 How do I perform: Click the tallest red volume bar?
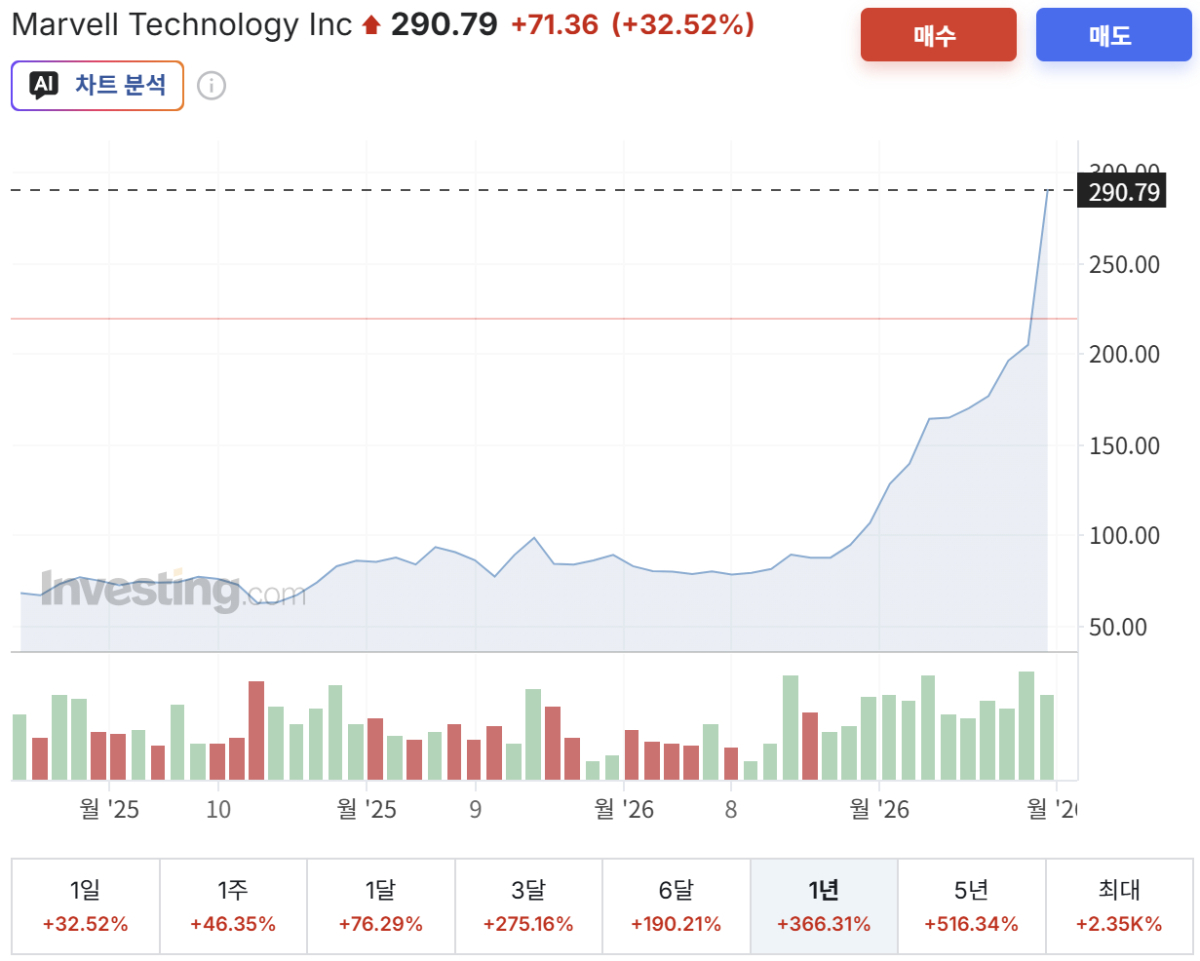tap(256, 730)
